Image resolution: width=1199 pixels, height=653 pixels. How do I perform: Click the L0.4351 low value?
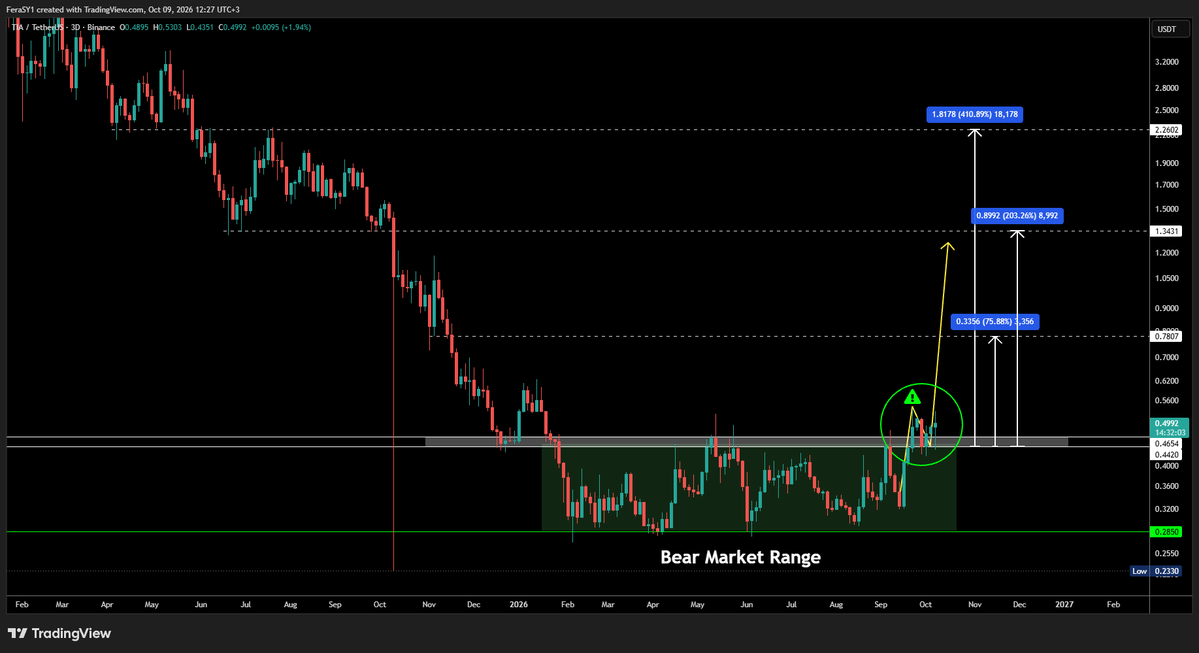coord(200,28)
